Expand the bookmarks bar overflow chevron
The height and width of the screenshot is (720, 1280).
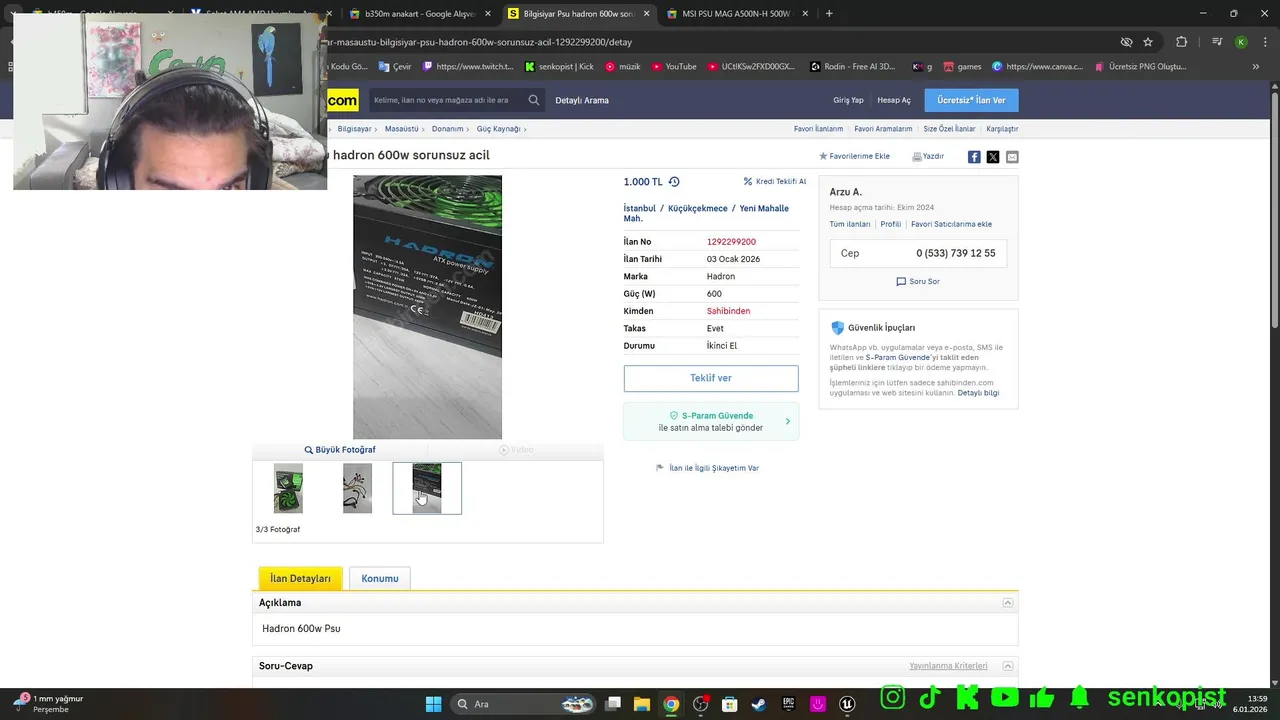click(x=1256, y=67)
